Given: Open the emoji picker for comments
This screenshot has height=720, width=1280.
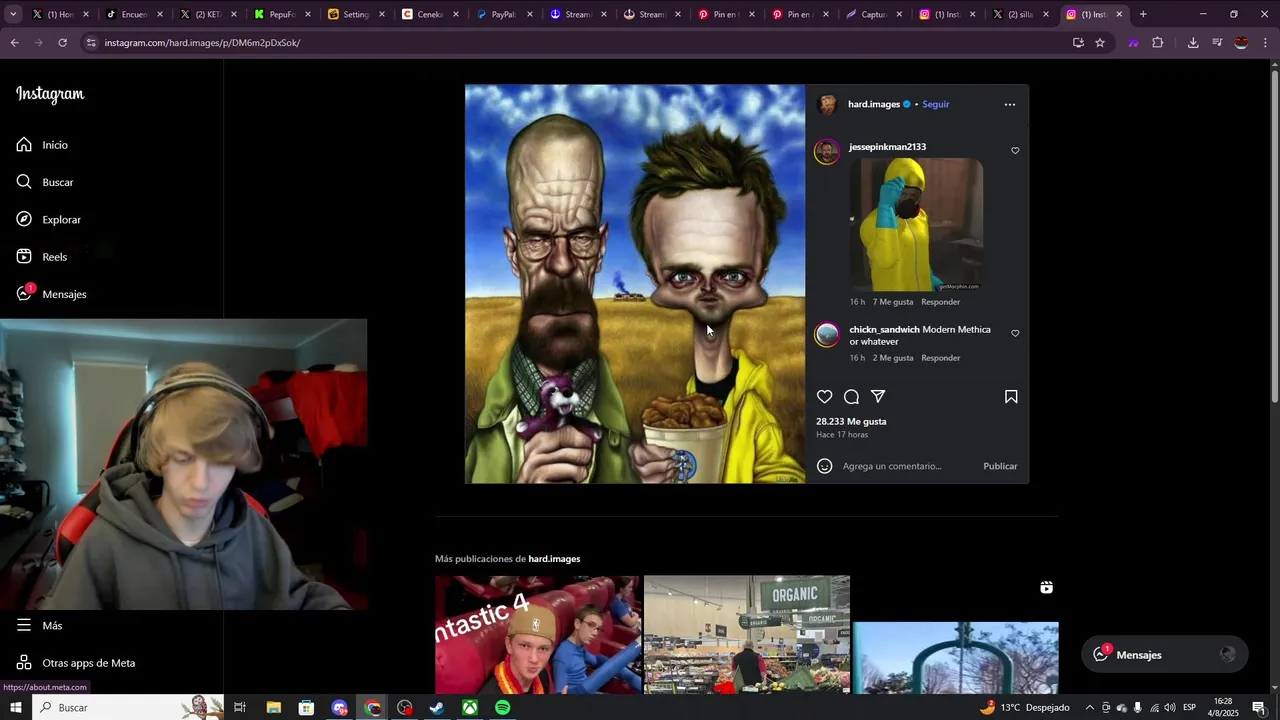Looking at the screenshot, I should 824,466.
